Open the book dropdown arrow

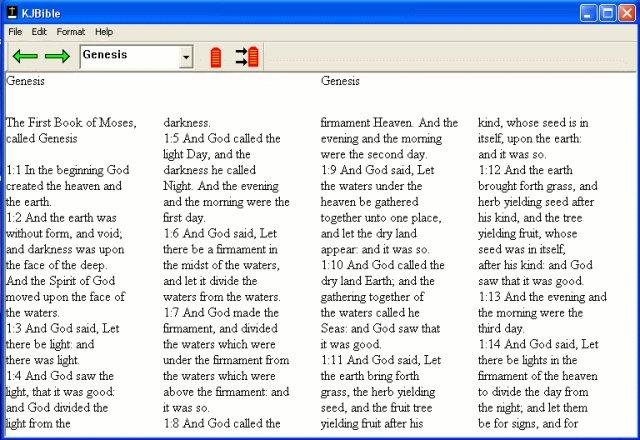[x=186, y=57]
